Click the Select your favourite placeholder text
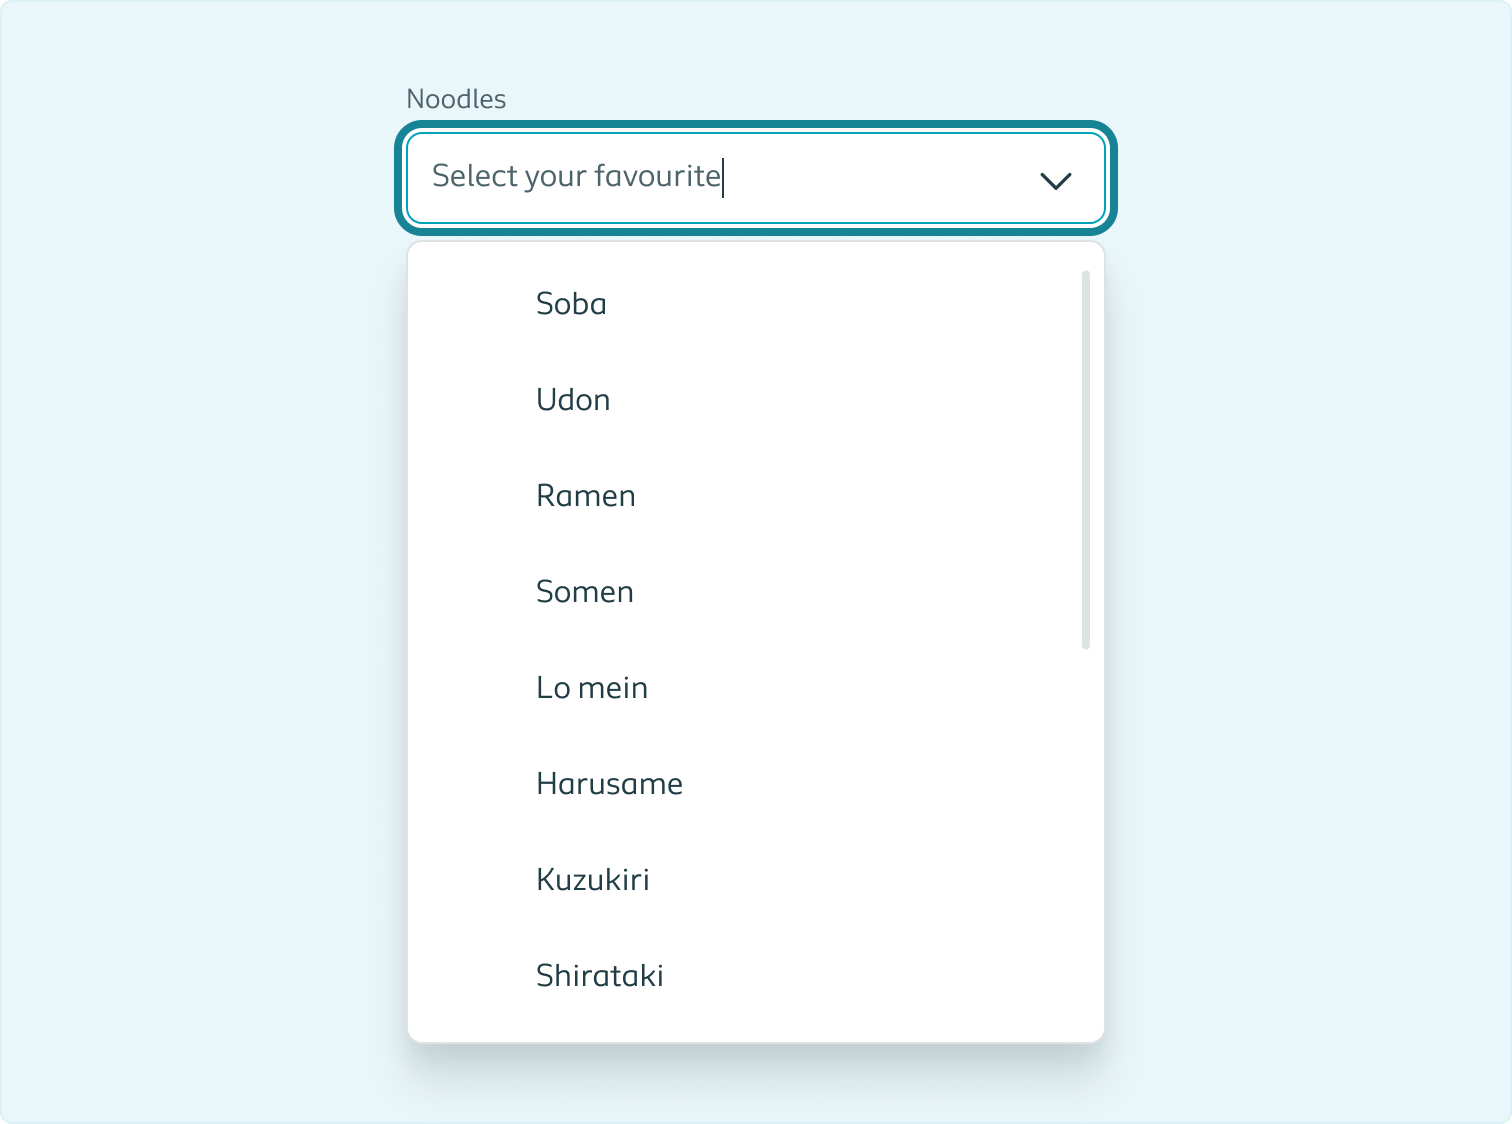1512x1124 pixels. [x=576, y=176]
